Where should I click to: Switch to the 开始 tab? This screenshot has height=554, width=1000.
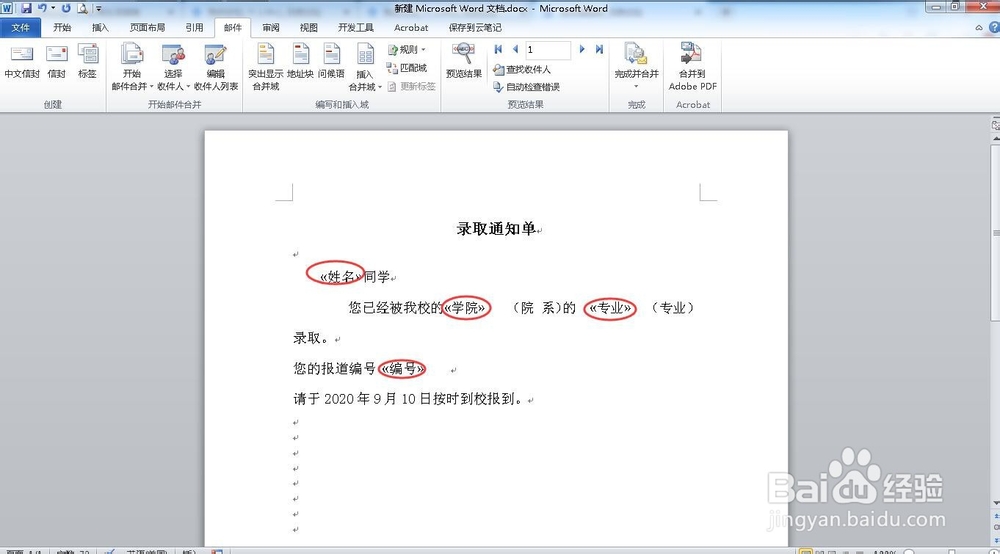pos(62,27)
